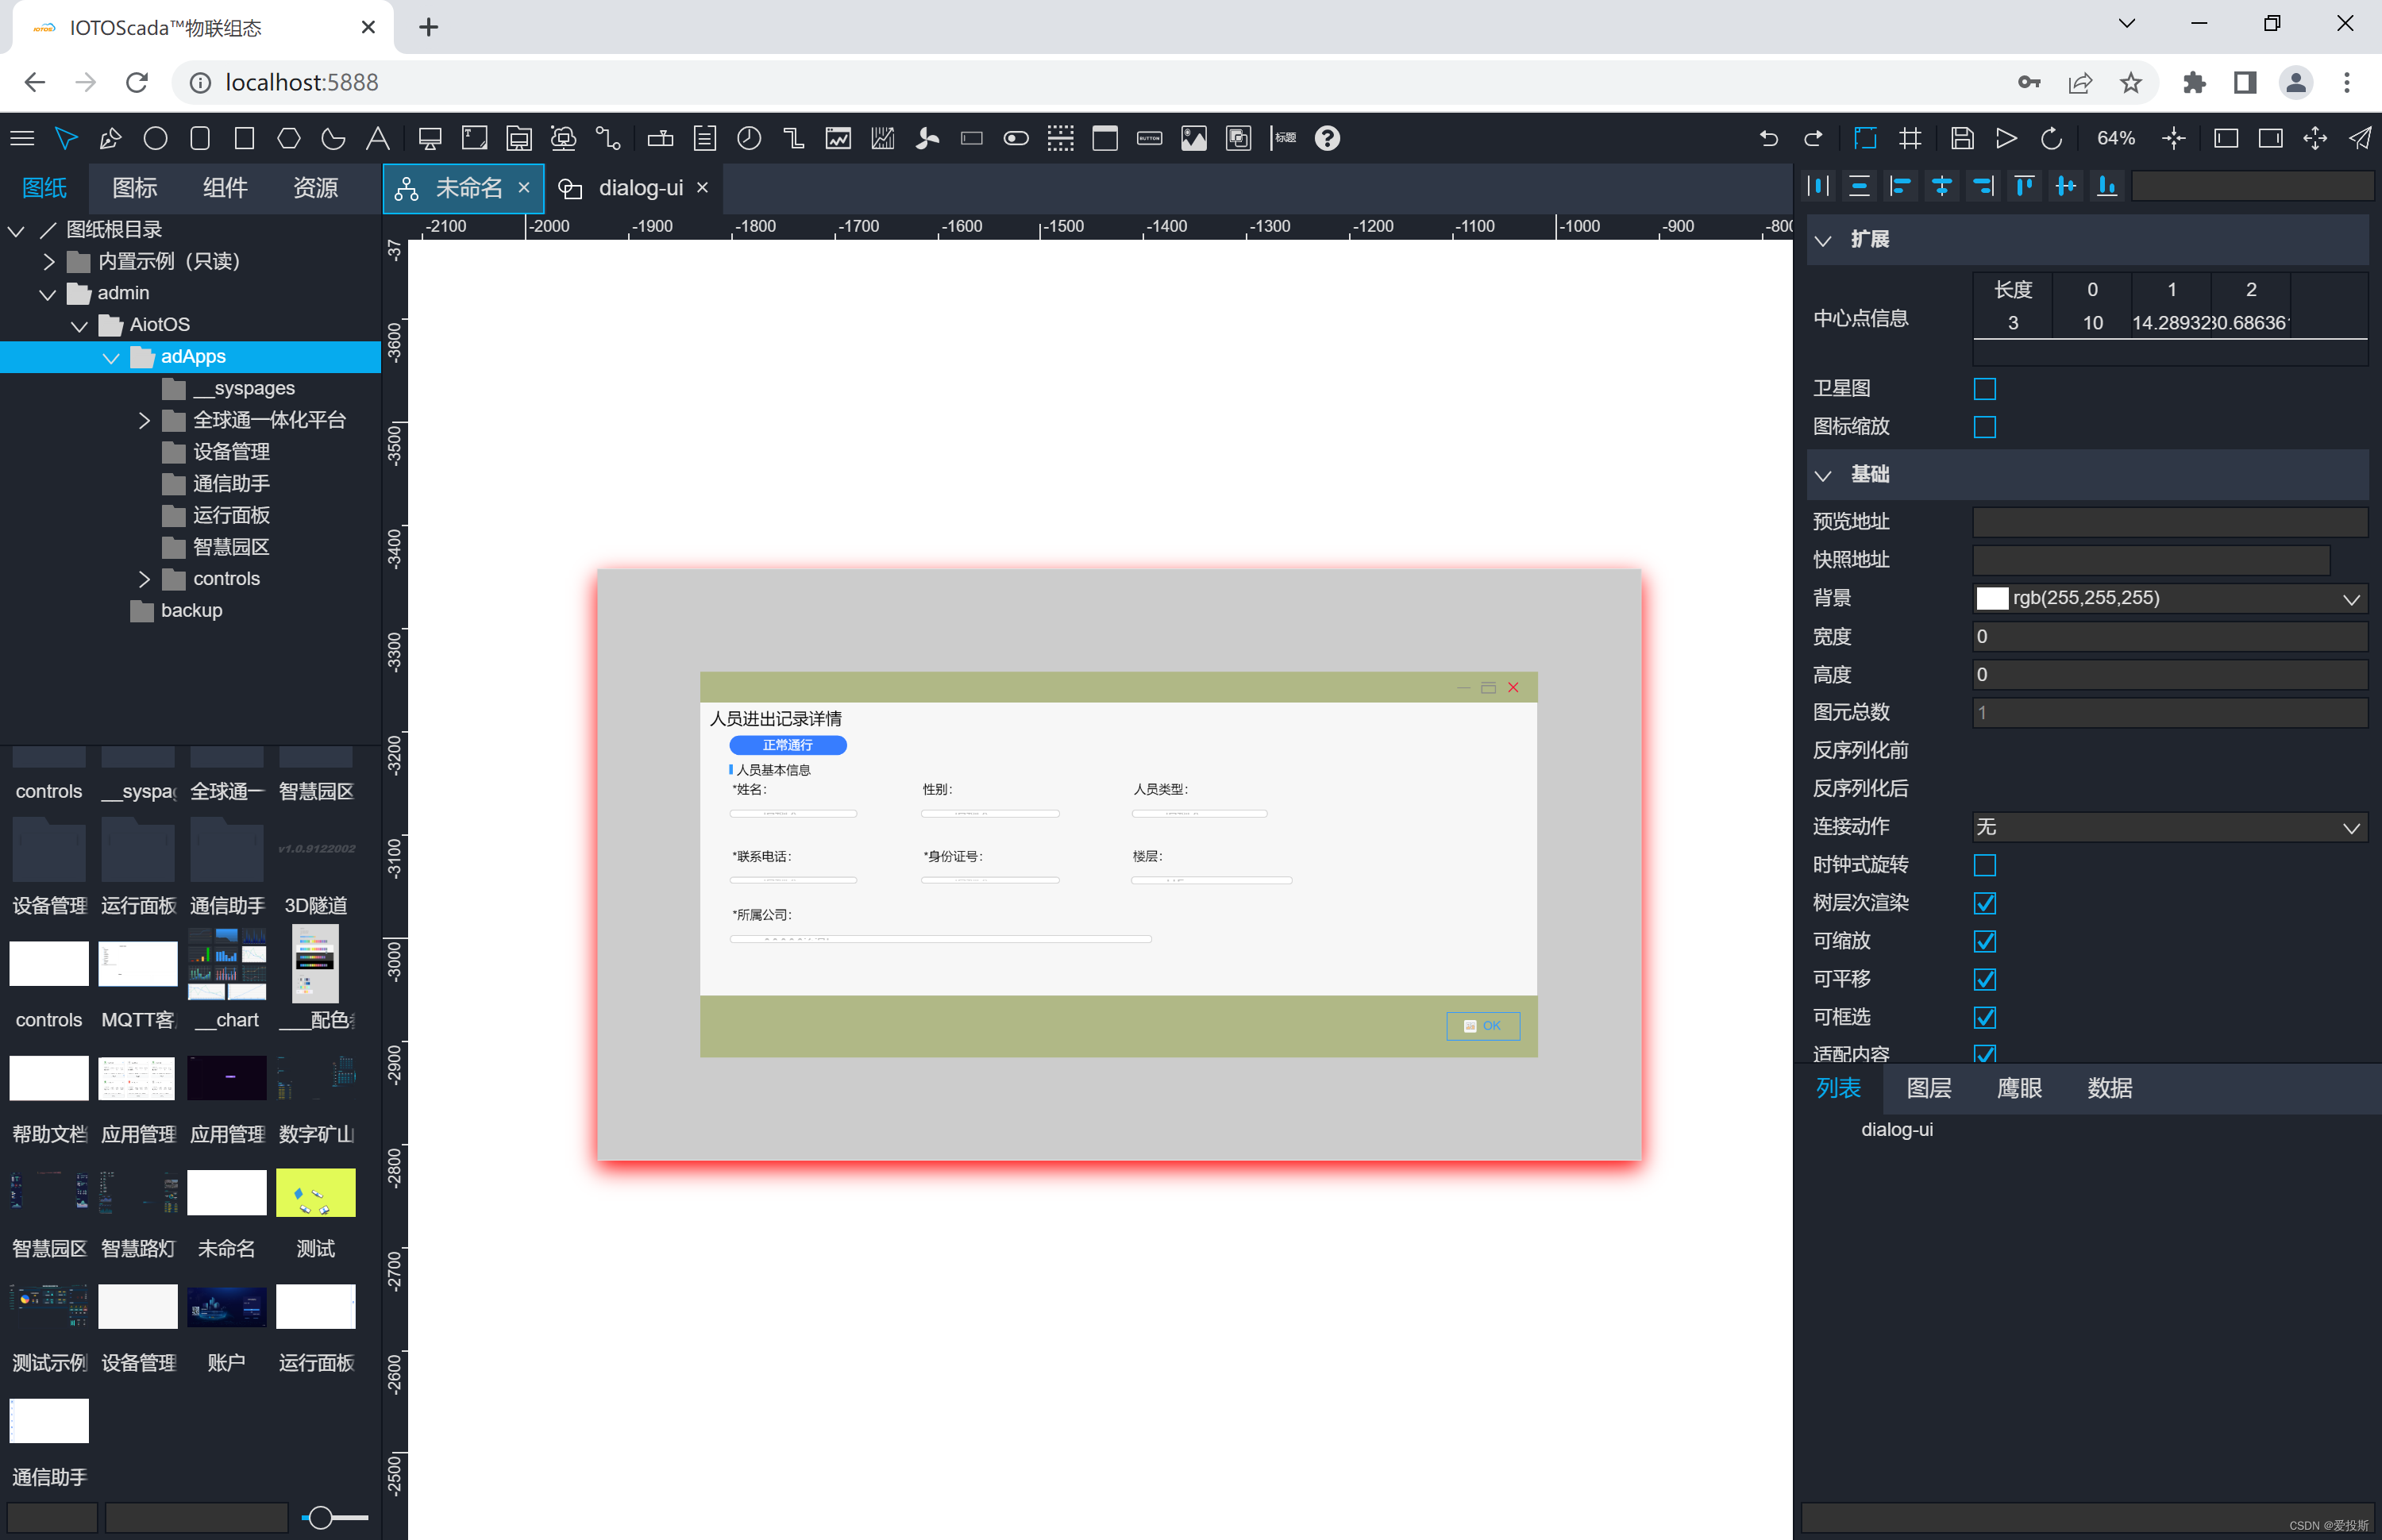Click the undo arrow icon

pyautogui.click(x=1768, y=139)
